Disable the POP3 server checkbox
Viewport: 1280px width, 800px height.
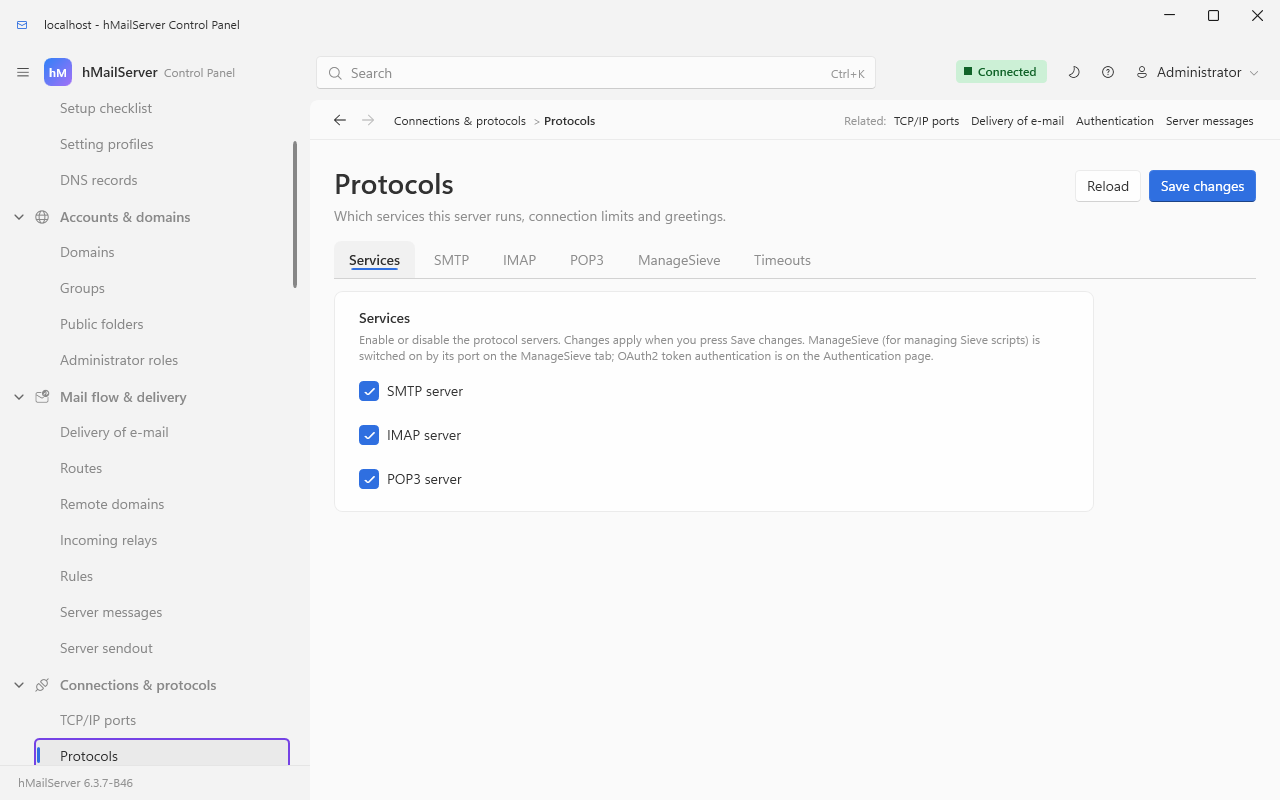369,479
